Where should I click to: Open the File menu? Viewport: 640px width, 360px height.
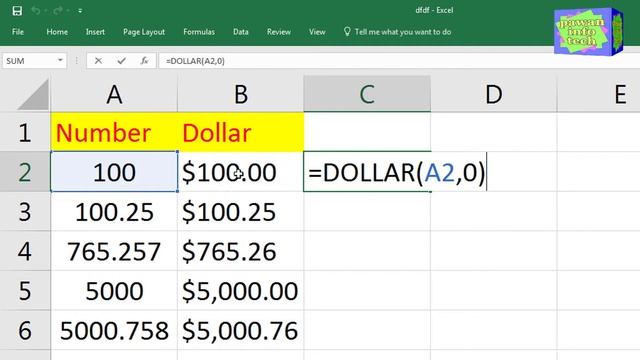18,32
